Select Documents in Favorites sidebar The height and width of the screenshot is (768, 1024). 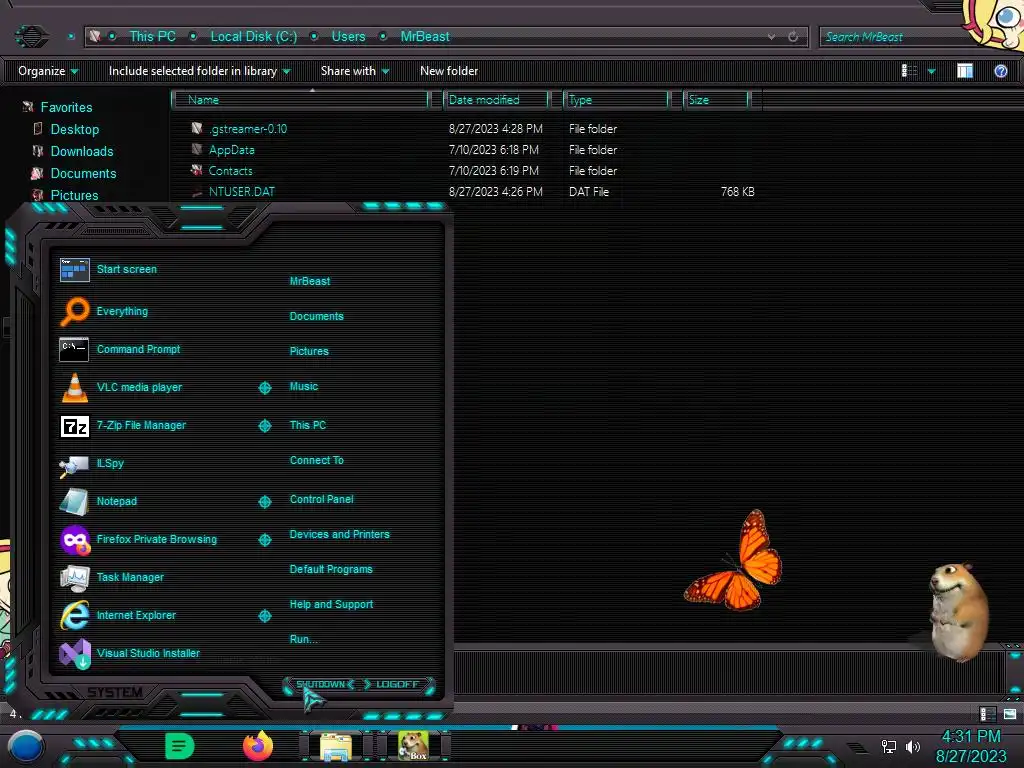[x=83, y=173]
